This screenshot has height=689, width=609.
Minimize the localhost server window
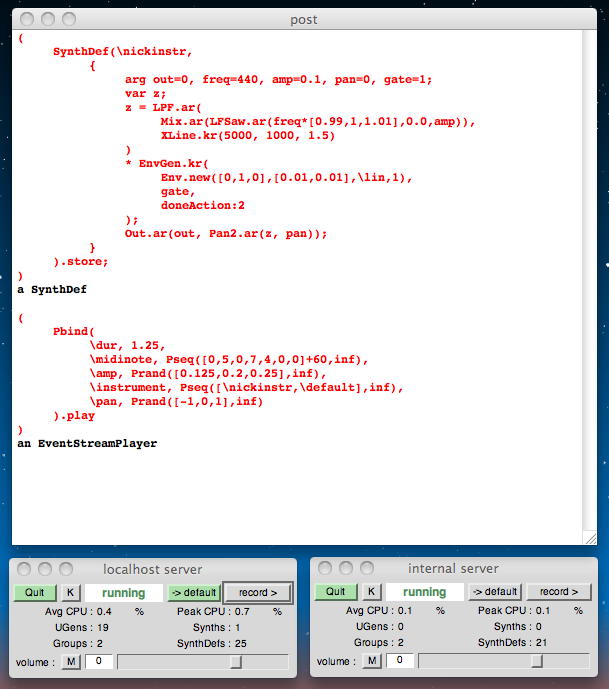(45, 569)
